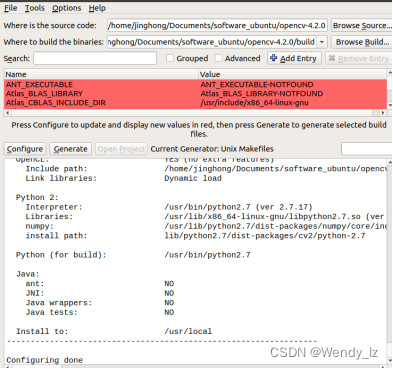
Task: Click the ANT_EXECUTABLE-NOTFOUND value cell
Action: click(x=257, y=84)
